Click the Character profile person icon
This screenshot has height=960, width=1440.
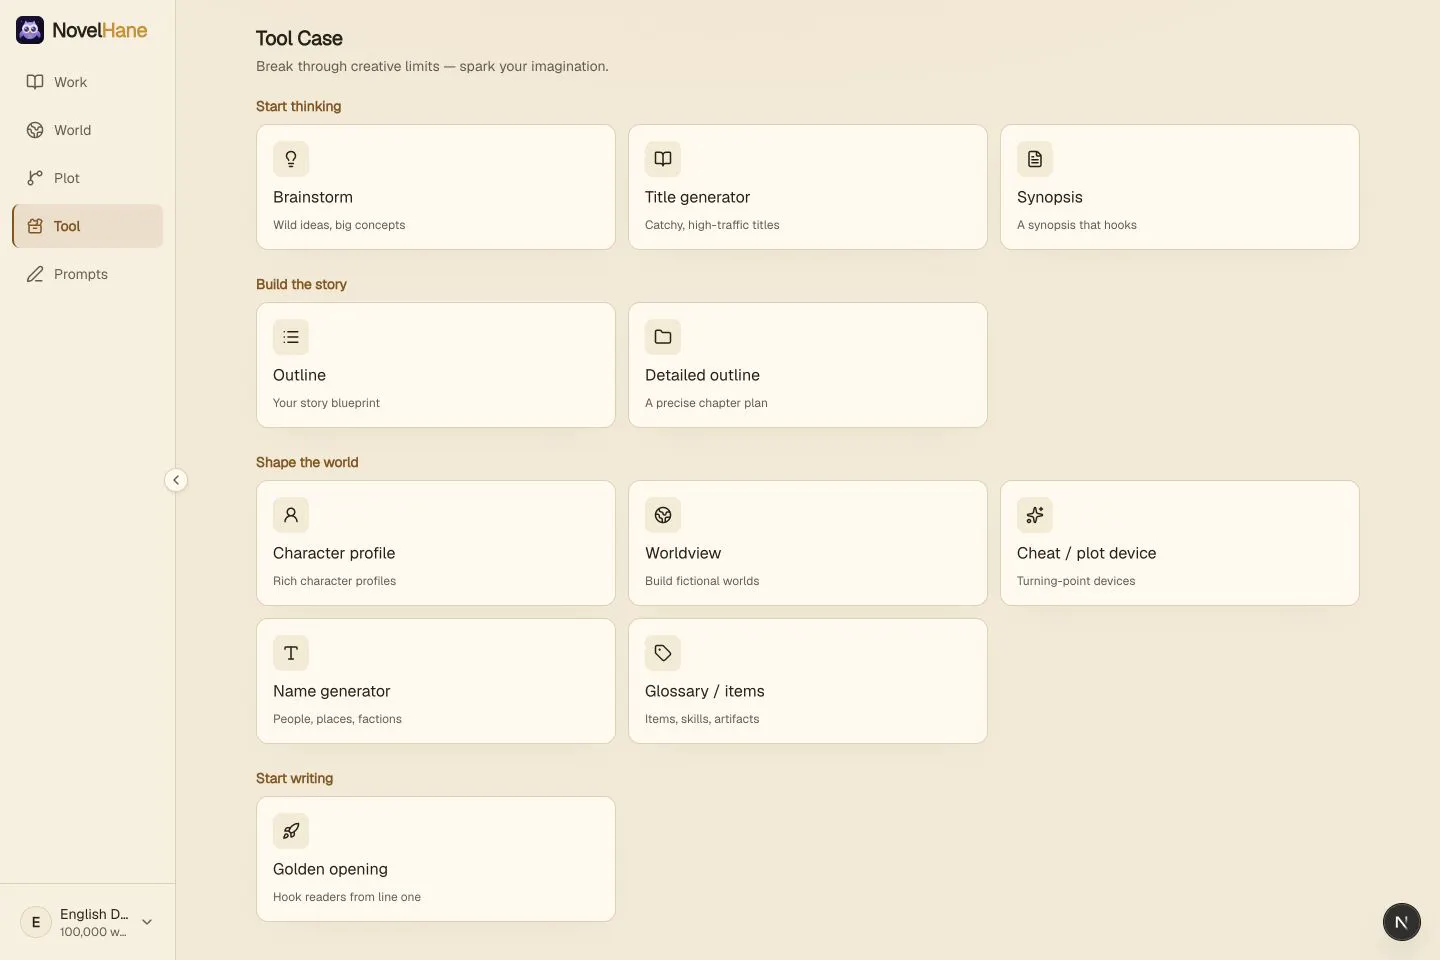click(291, 515)
